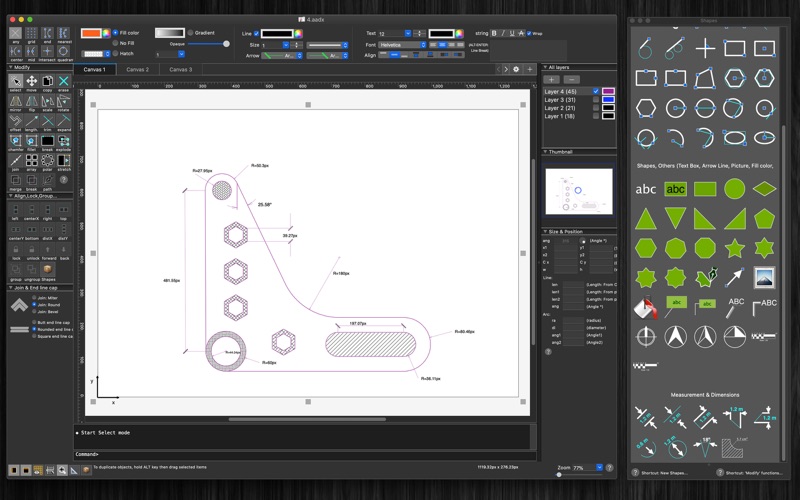The width and height of the screenshot is (800, 500).
Task: Select the paint bucket fill color shape
Action: (645, 308)
